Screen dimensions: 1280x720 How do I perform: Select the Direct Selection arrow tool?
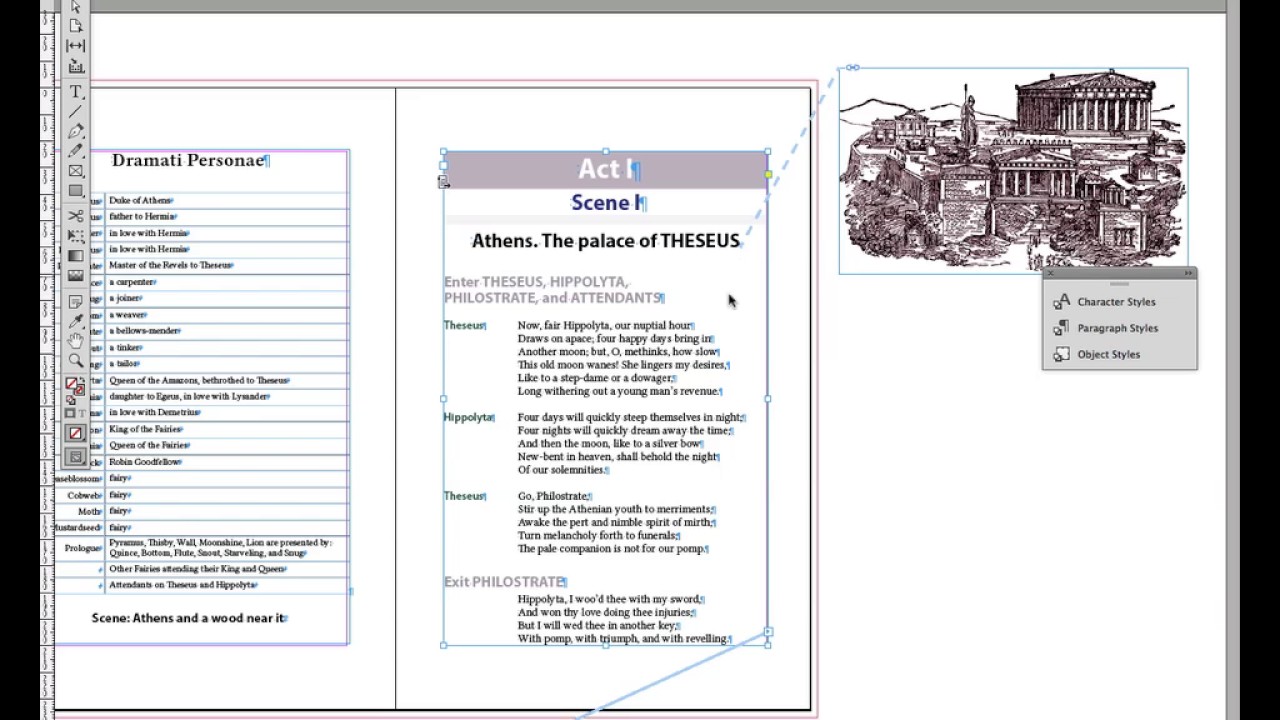click(76, 7)
